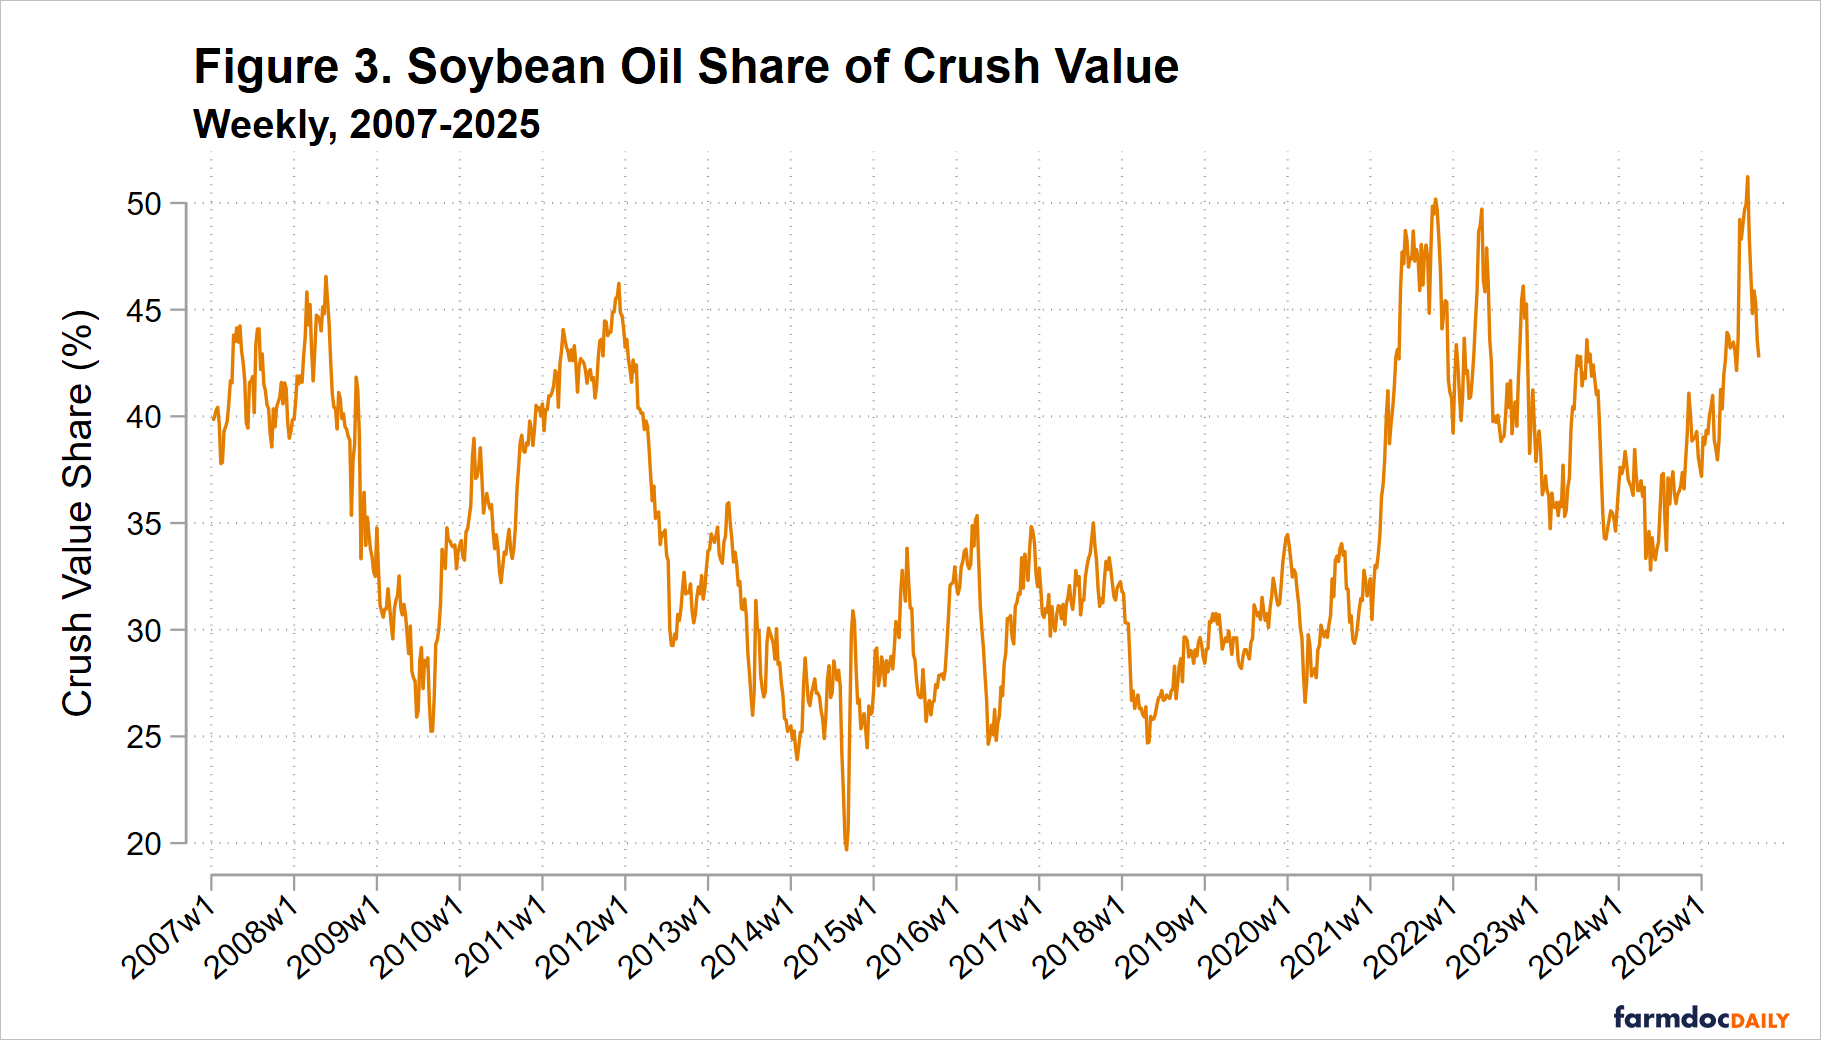This screenshot has width=1821, height=1040.
Task: Click the 40 tick label on y-axis
Action: (143, 417)
